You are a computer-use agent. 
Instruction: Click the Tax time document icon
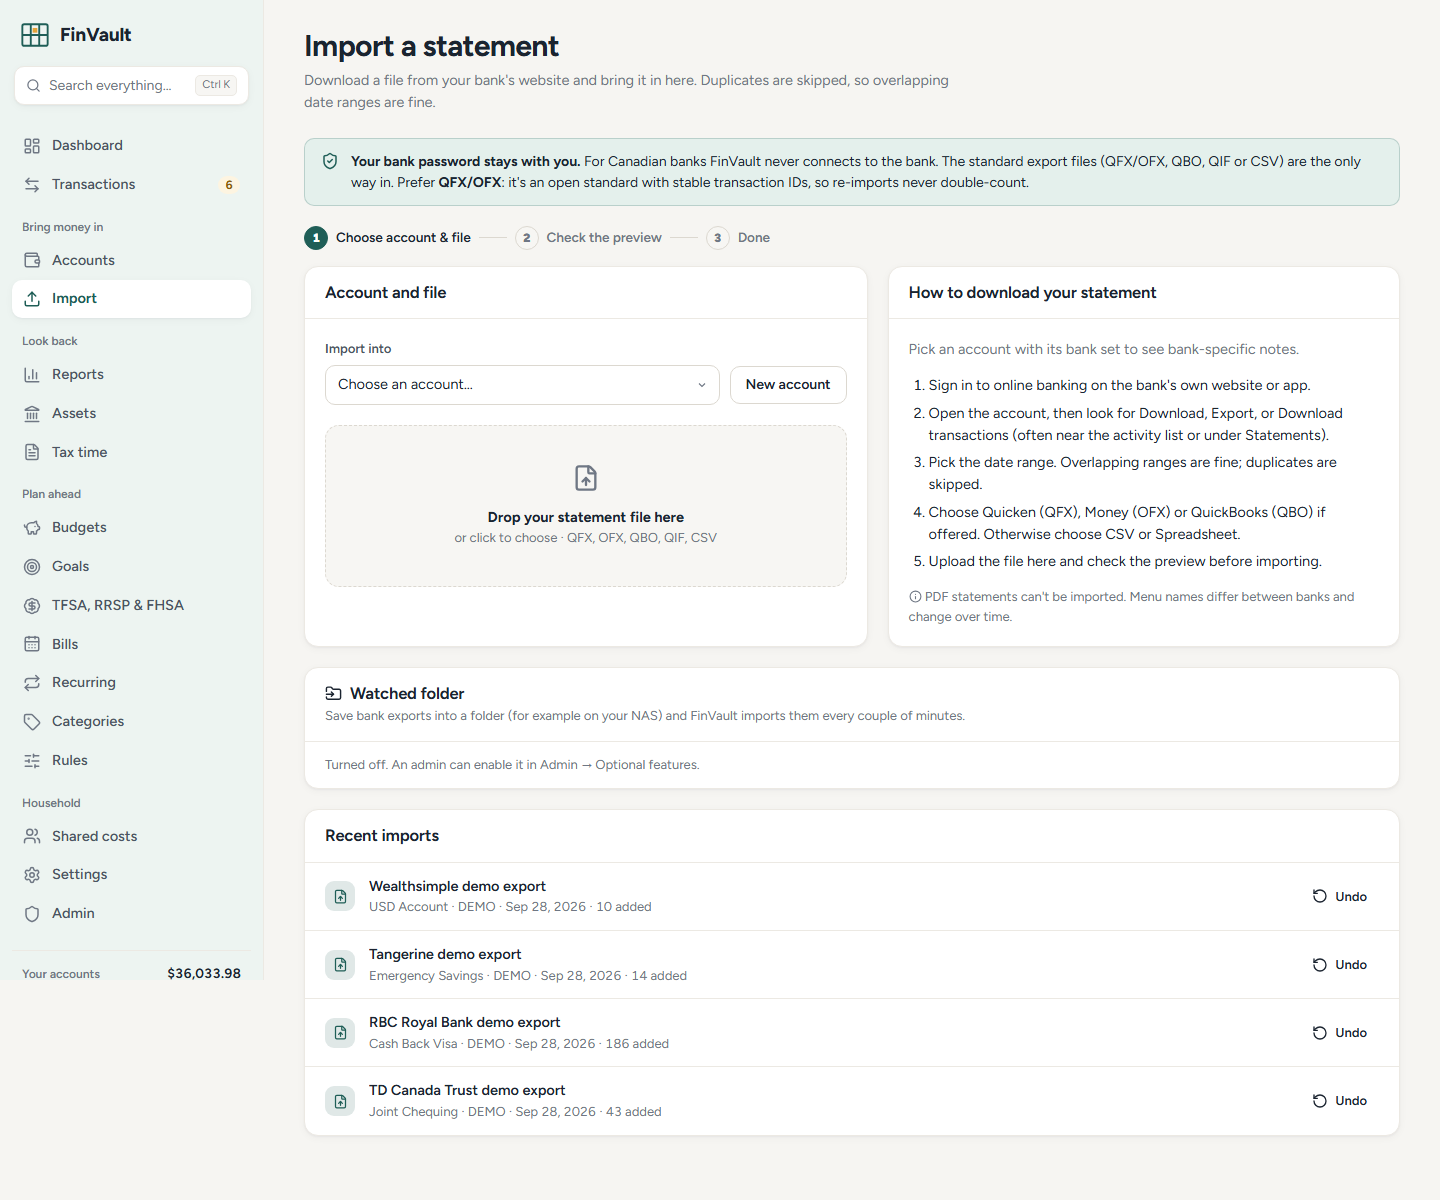32,453
